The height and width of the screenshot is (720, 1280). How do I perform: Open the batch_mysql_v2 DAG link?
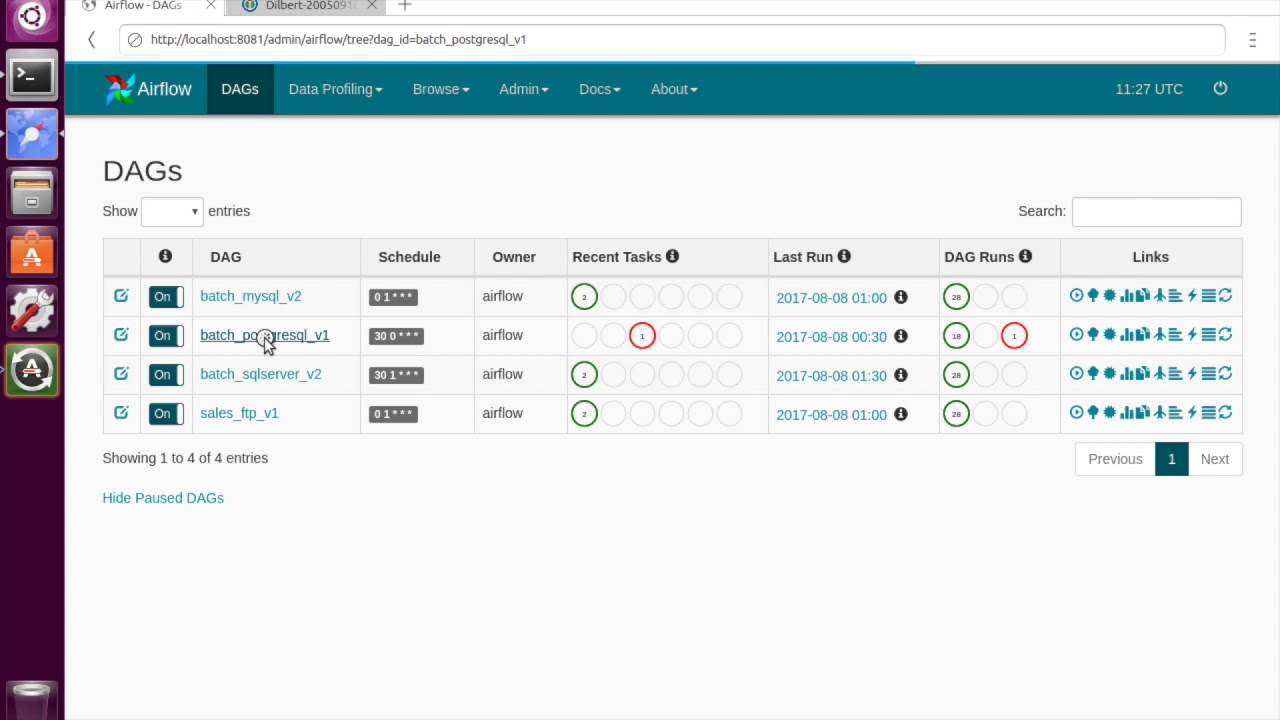(x=250, y=296)
